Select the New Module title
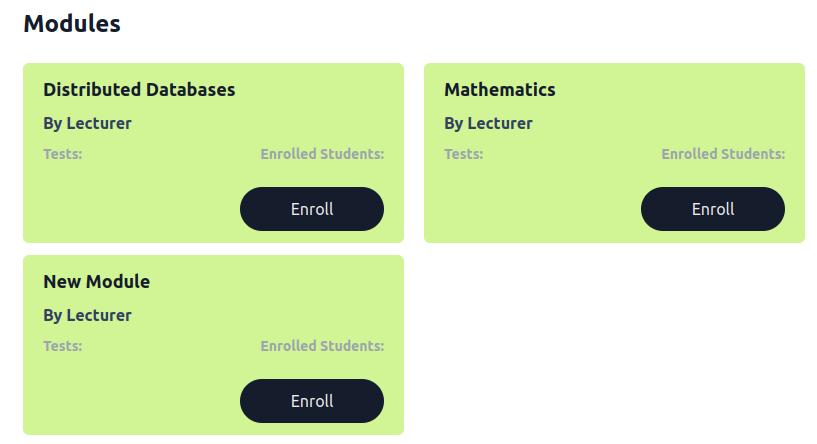817x444 pixels. 96,282
